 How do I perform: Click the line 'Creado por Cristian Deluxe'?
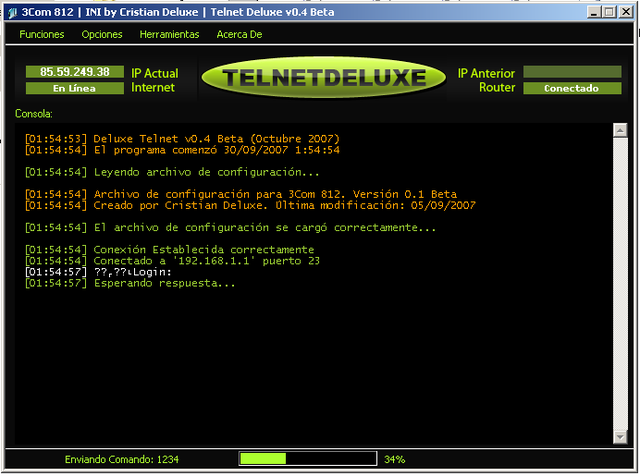click(x=250, y=205)
